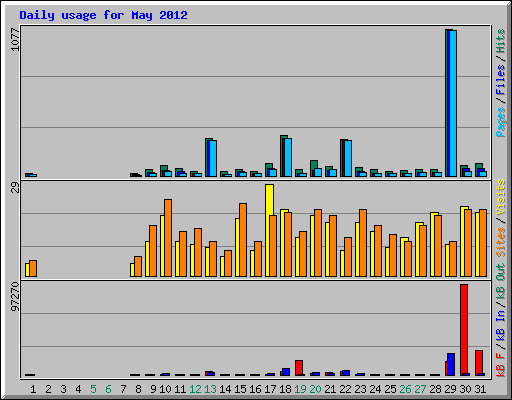The height and width of the screenshot is (400, 512).
Task: Click the orange sites bar on day 23
Action: pyautogui.click(x=363, y=243)
